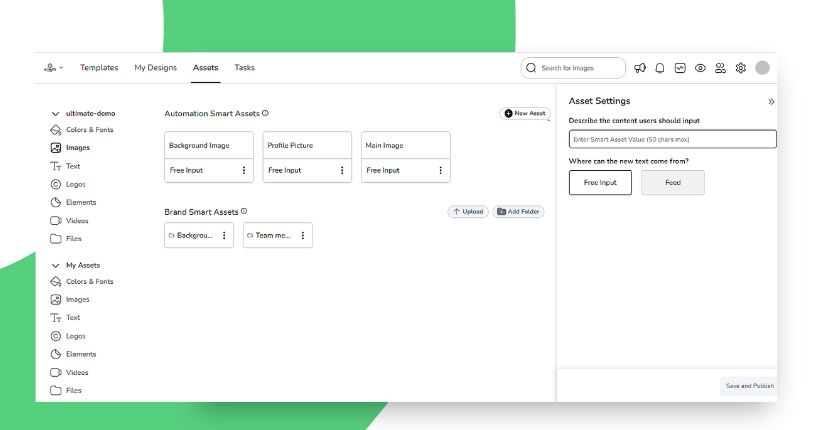Select Feed as the text source

(673, 182)
